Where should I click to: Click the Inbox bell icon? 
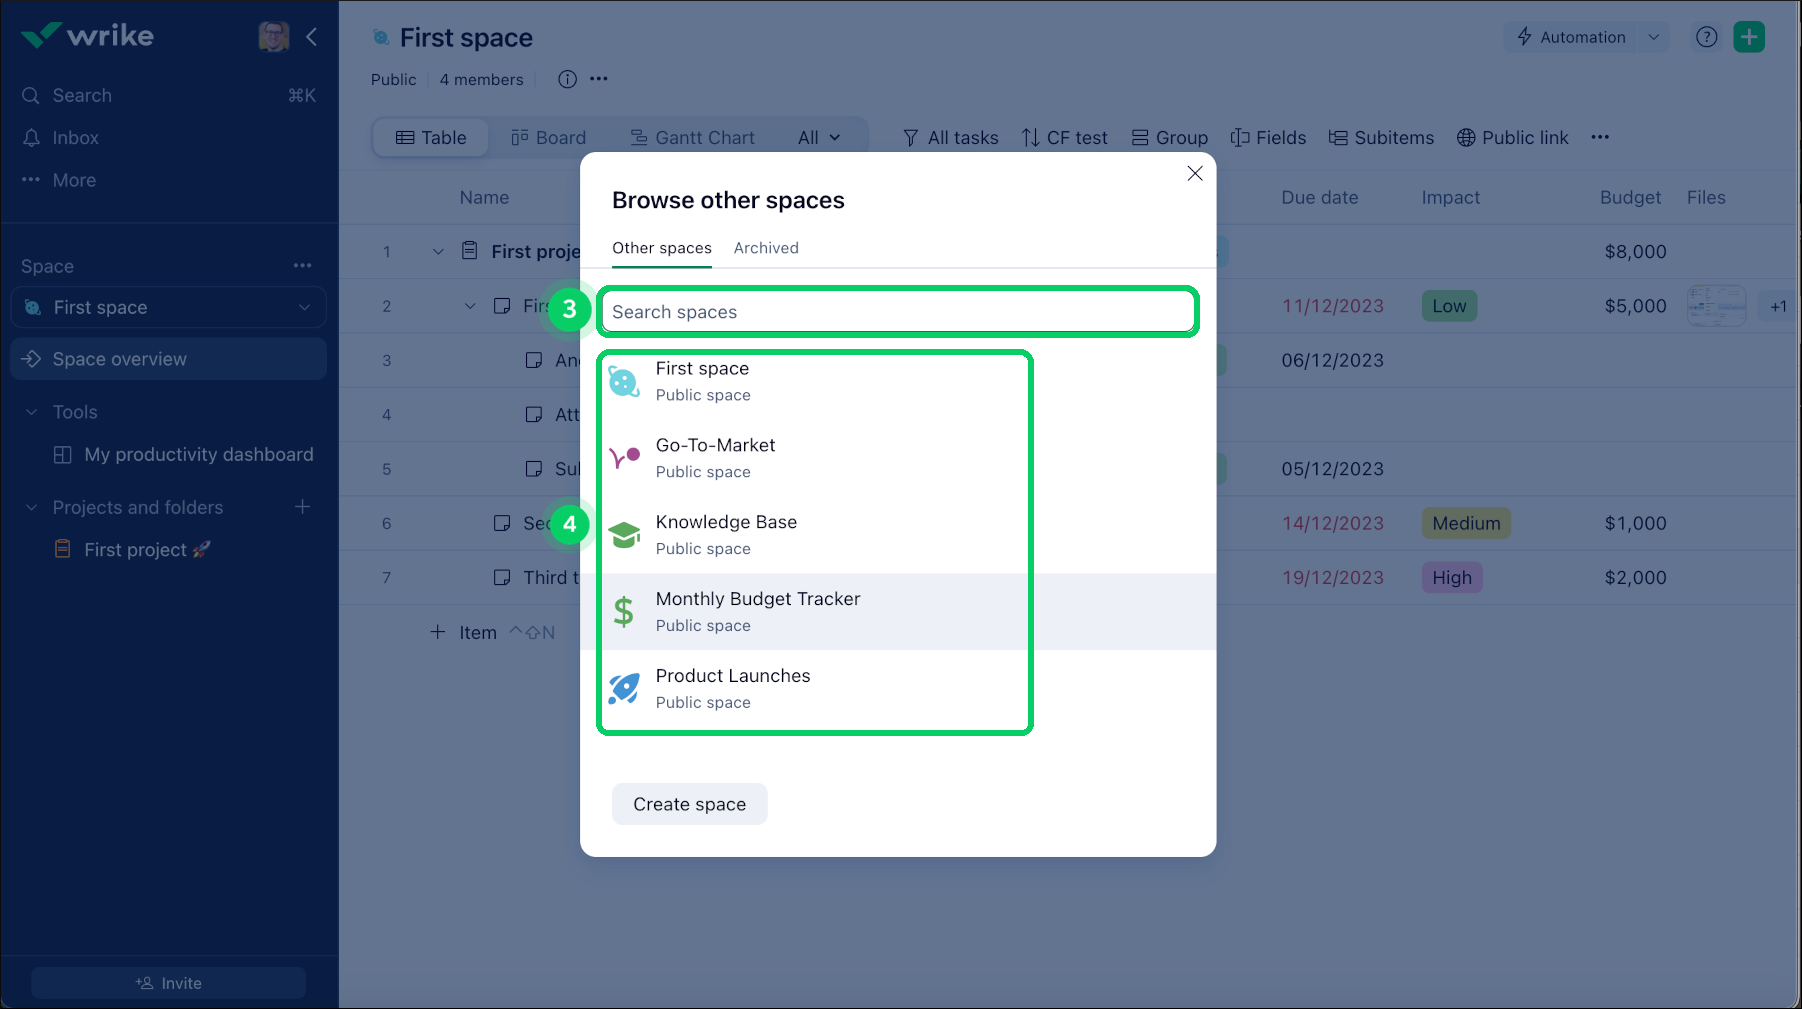30,137
